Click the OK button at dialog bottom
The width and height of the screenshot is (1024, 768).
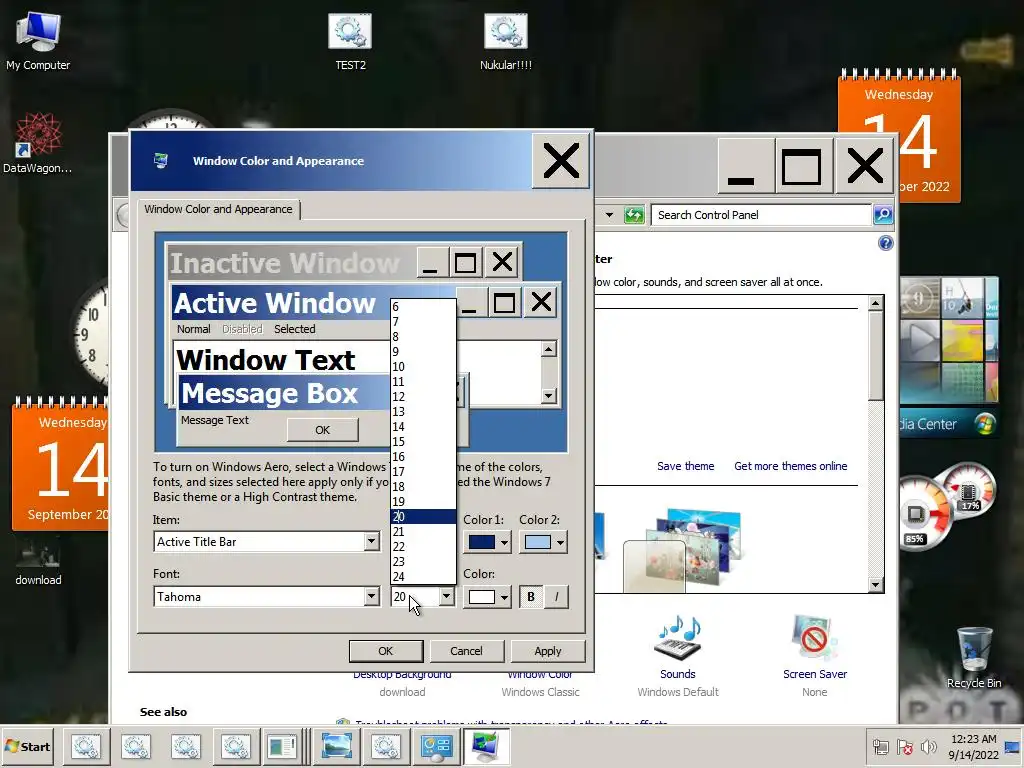(385, 651)
